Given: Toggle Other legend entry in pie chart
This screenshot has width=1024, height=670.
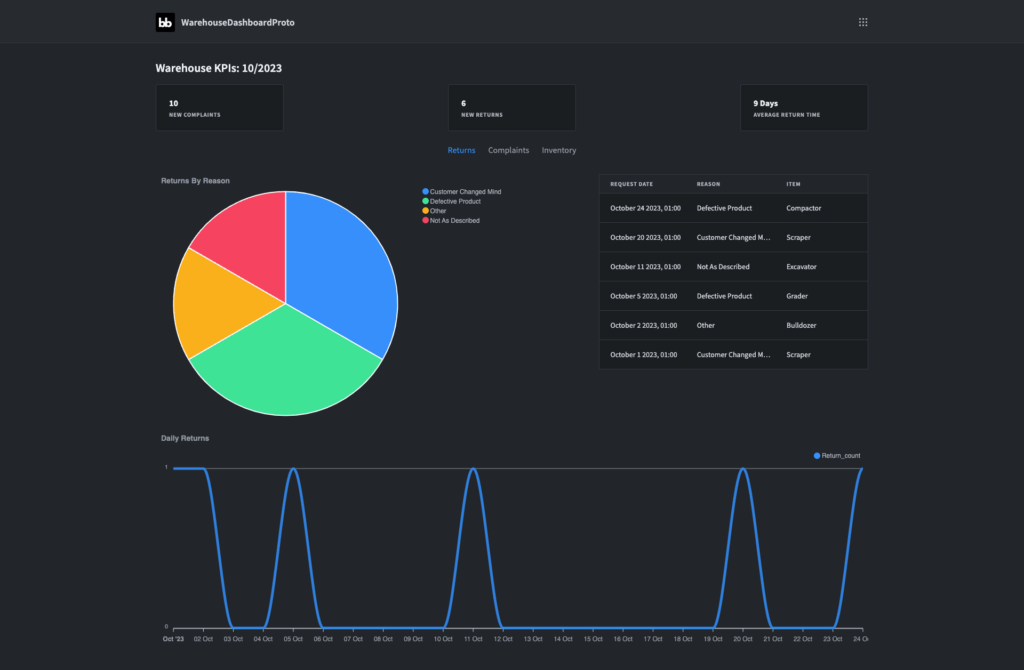Looking at the screenshot, I should 434,211.
